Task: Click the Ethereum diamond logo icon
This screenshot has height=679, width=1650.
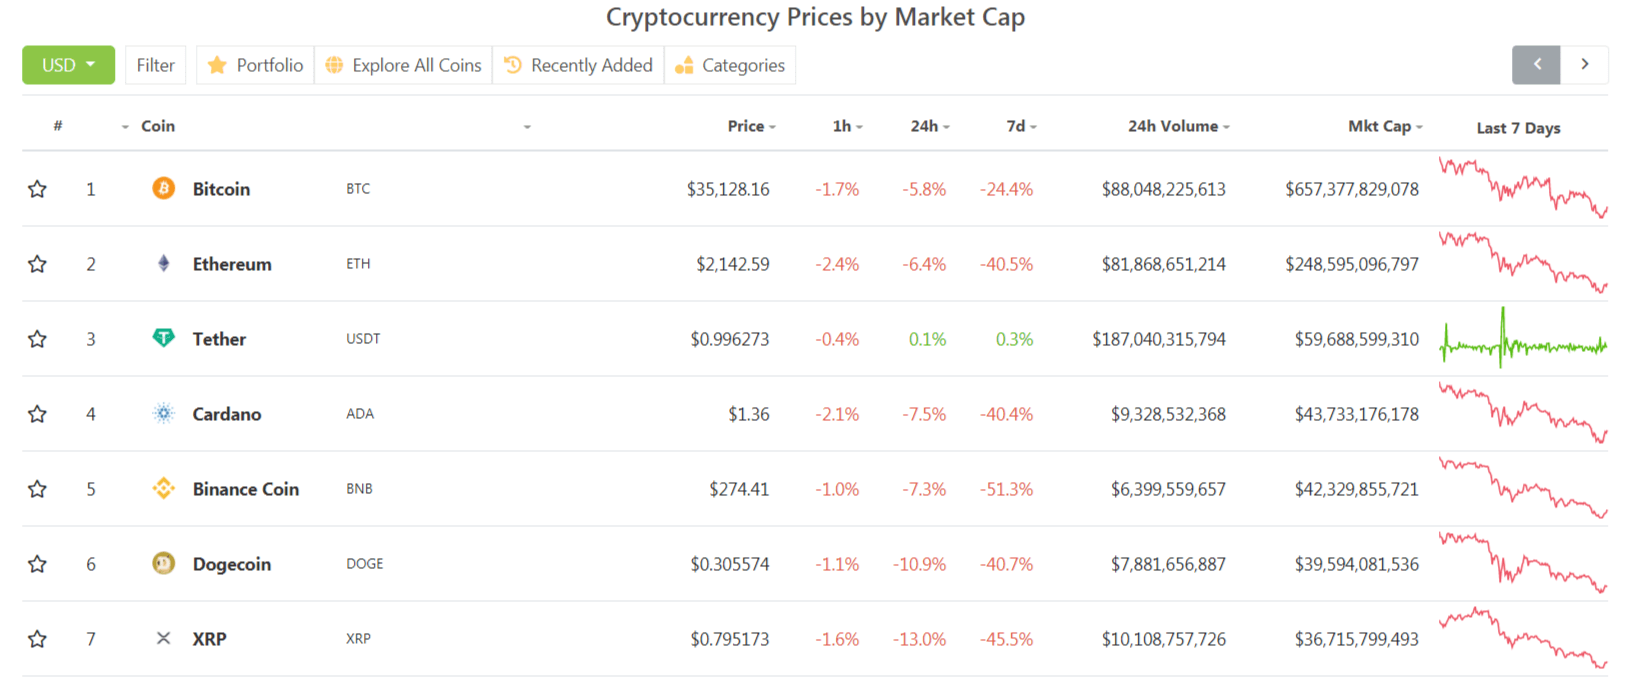Action: 163,263
